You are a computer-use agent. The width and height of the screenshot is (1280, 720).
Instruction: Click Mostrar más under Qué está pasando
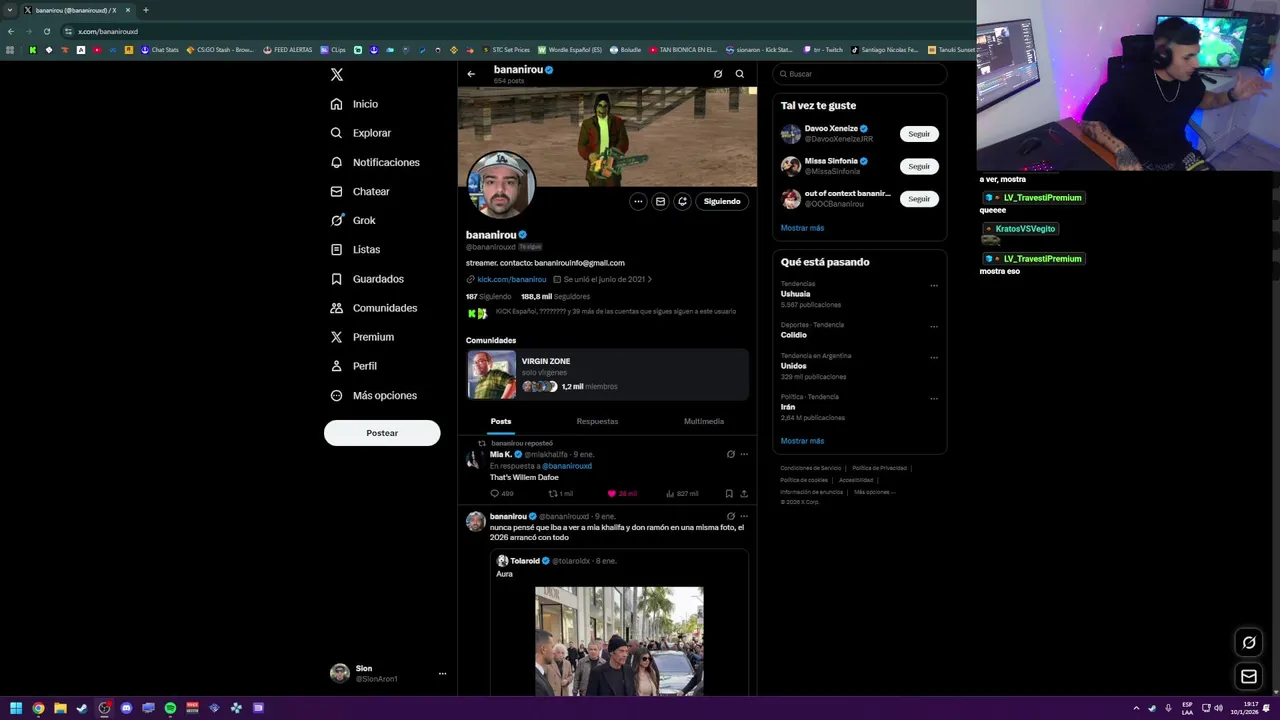coord(802,441)
